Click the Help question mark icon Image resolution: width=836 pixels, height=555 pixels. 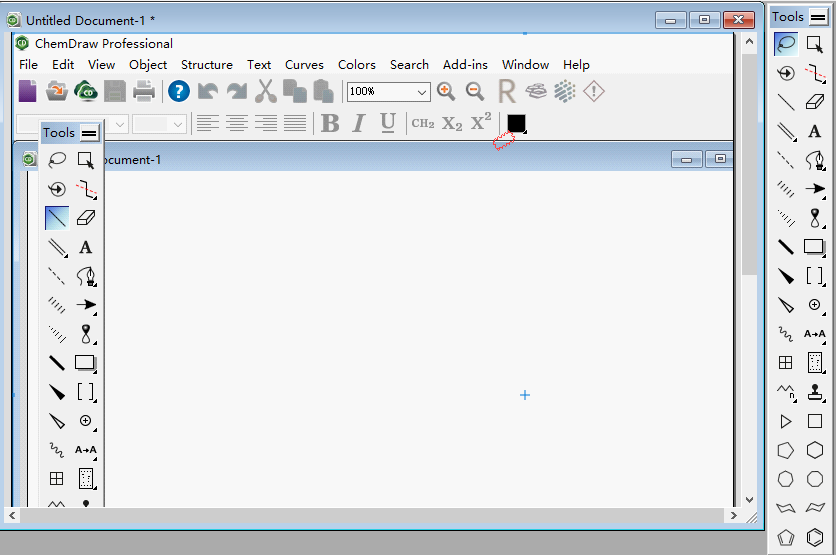pyautogui.click(x=179, y=92)
